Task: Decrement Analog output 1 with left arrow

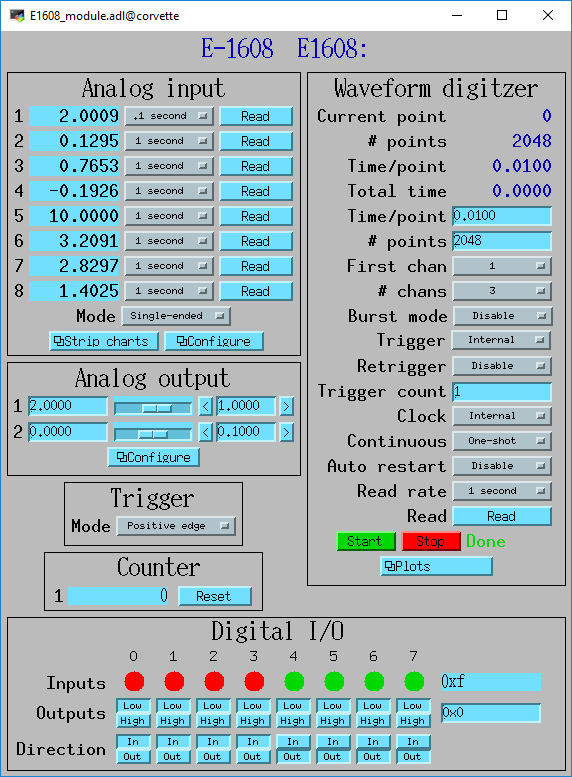Action: pos(206,407)
